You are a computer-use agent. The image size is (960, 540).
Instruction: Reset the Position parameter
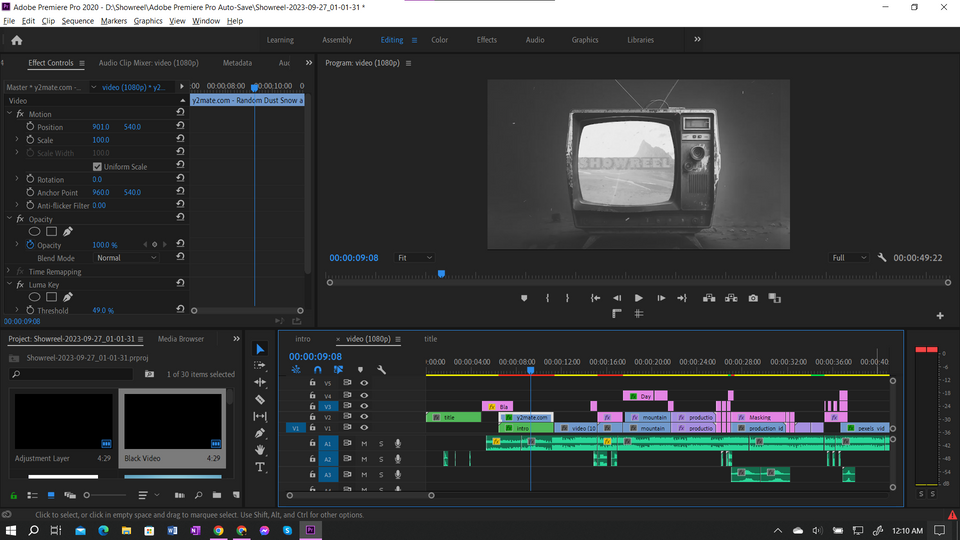(180, 126)
